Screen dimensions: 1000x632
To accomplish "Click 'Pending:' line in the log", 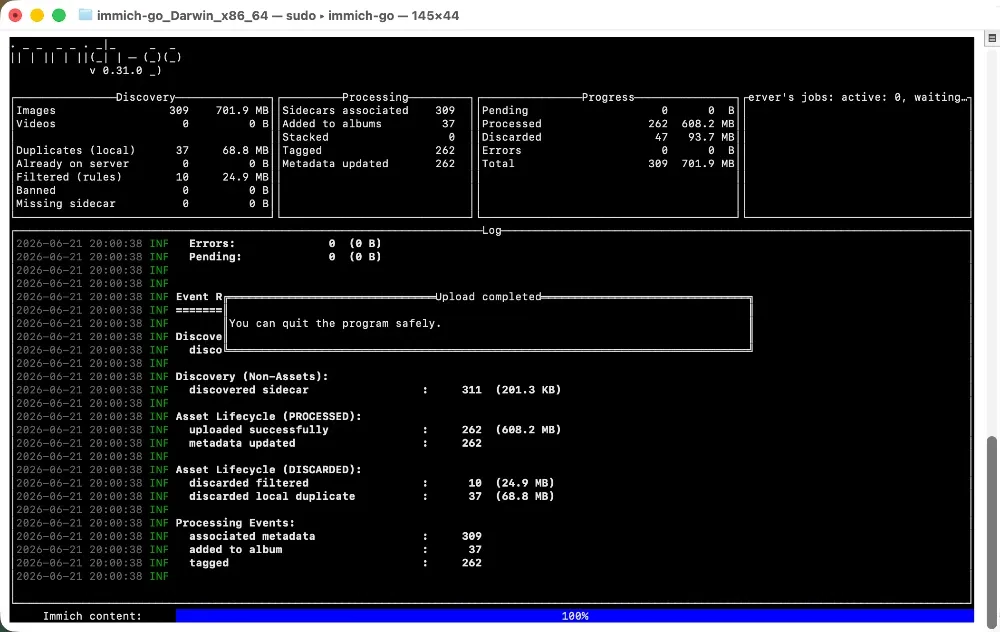I will [x=285, y=257].
